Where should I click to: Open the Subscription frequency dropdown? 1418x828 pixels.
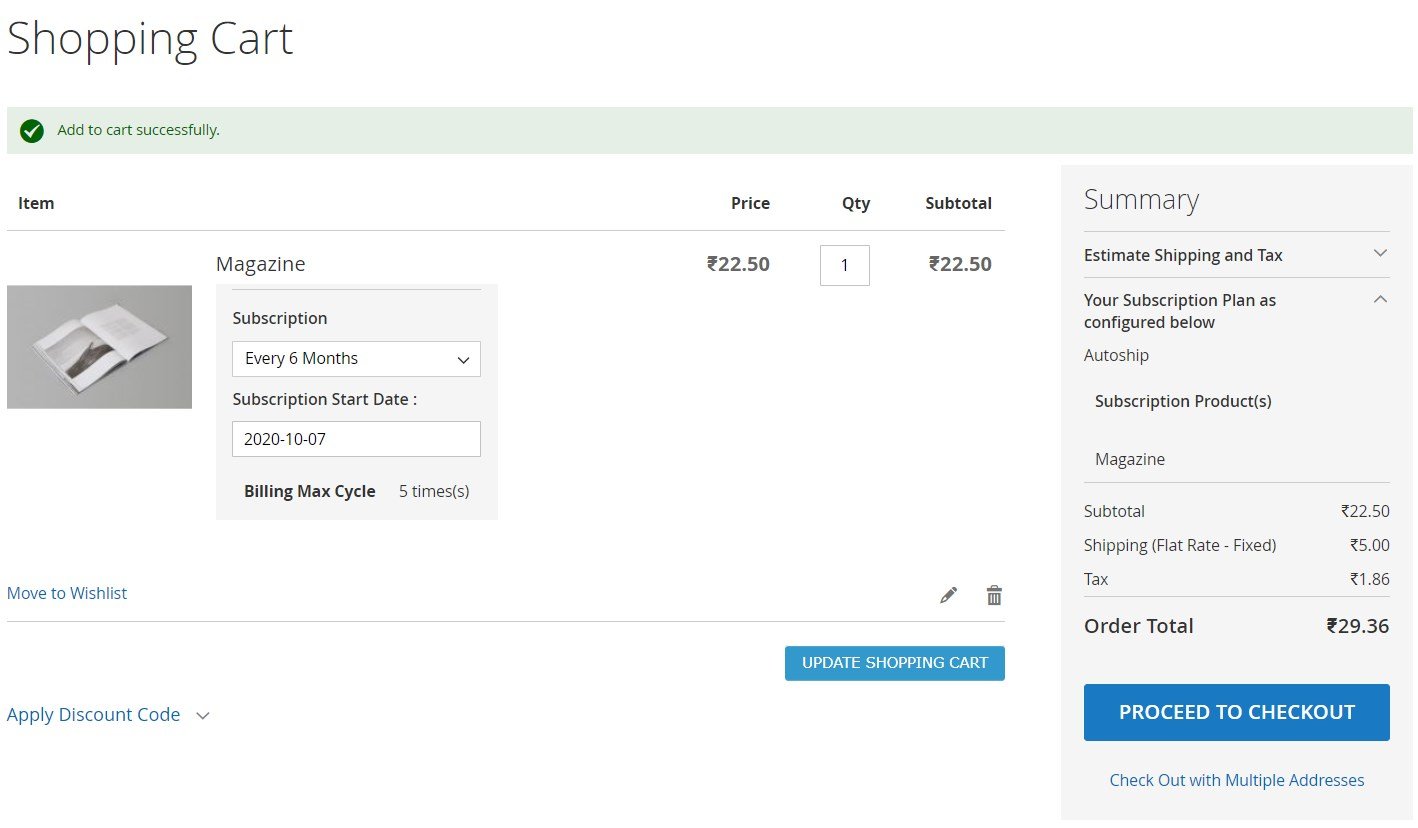click(356, 359)
